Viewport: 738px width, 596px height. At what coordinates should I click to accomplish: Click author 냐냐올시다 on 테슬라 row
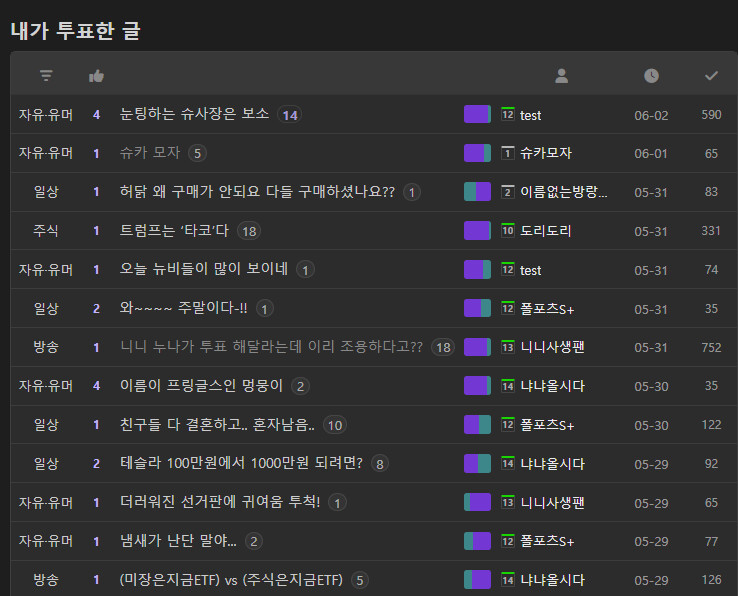pos(552,464)
